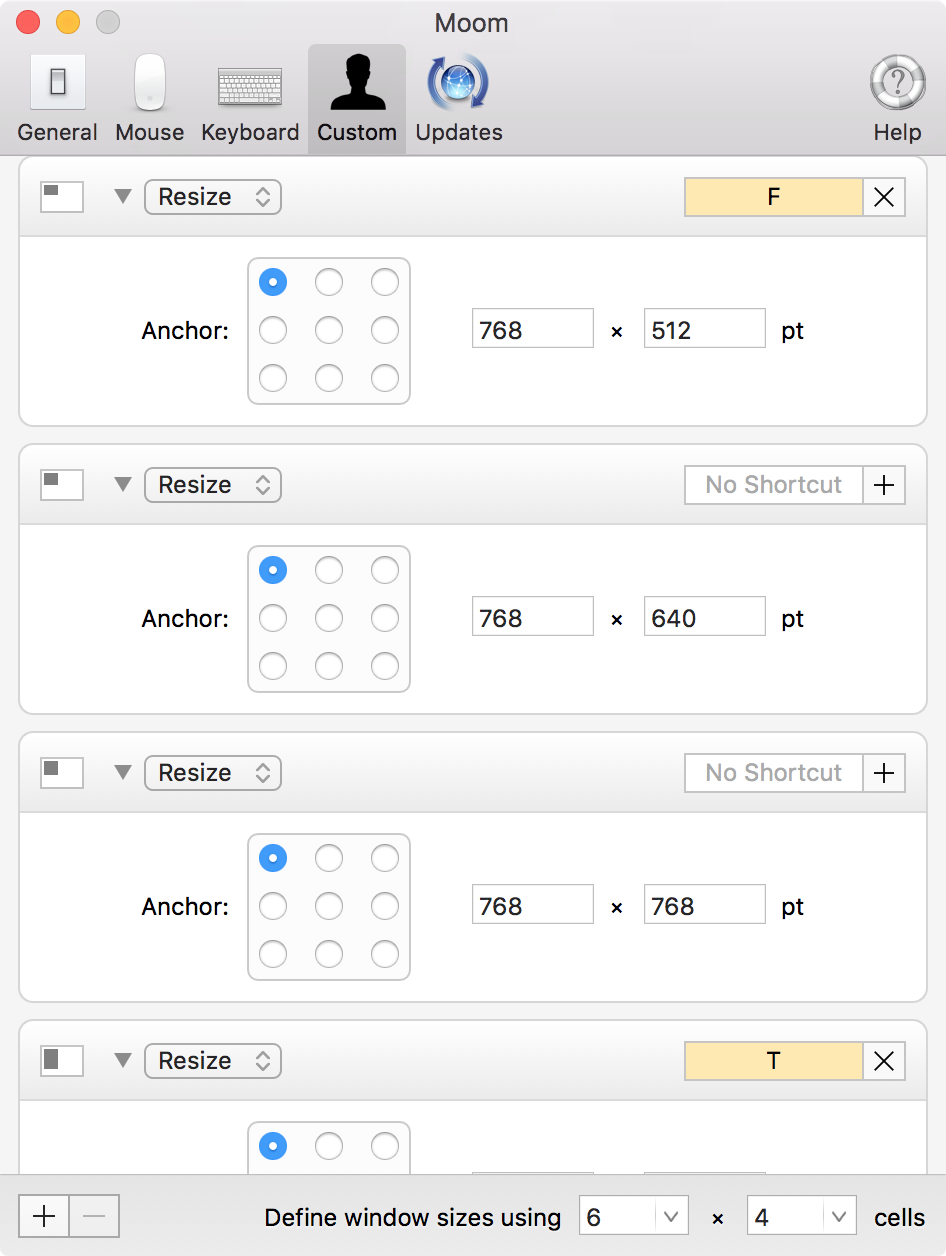Remove the T shortcut using its X button
This screenshot has height=1256, width=946.
point(884,1062)
